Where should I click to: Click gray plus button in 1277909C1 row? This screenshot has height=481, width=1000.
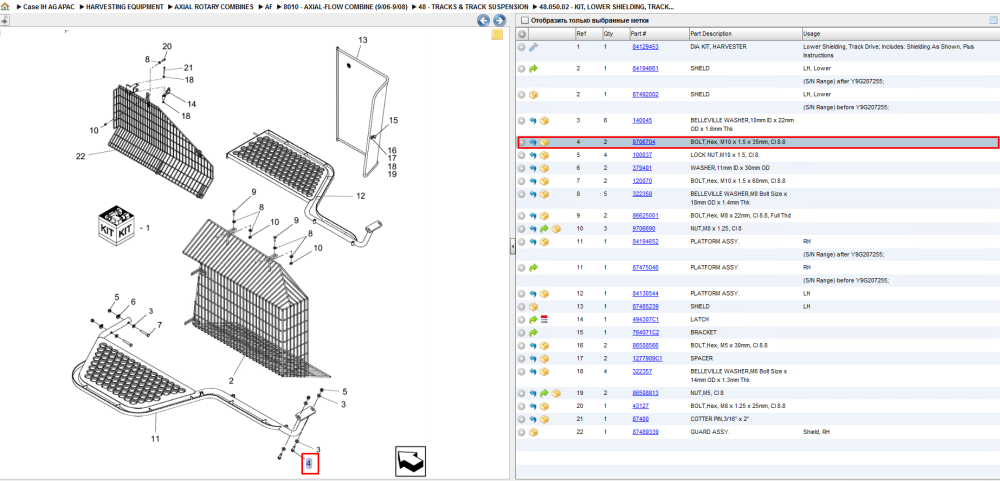[522, 359]
